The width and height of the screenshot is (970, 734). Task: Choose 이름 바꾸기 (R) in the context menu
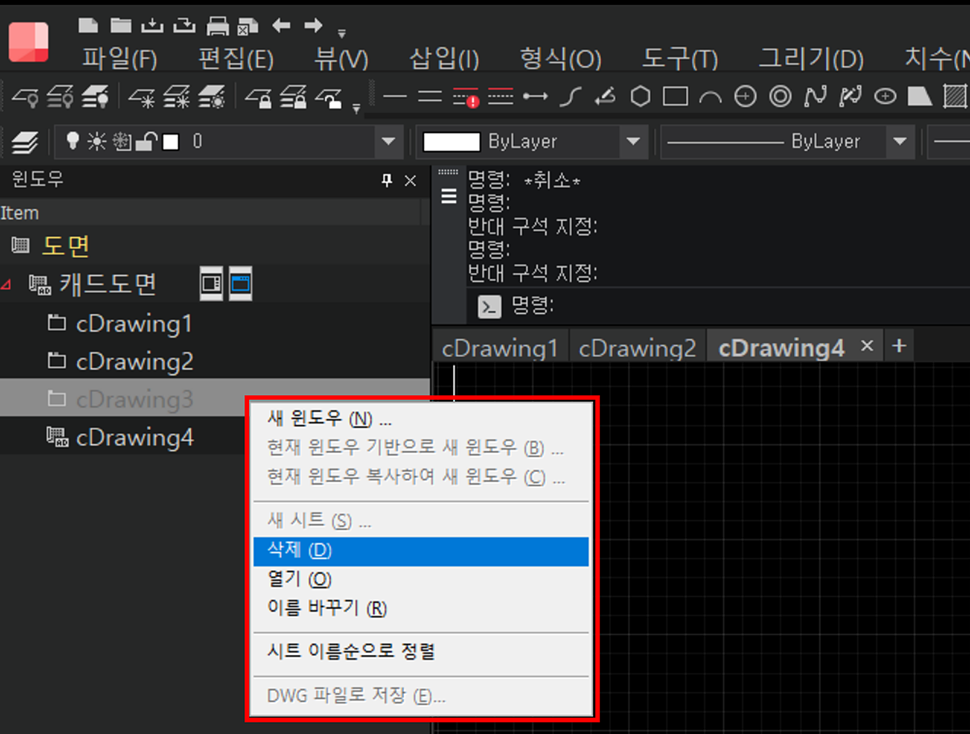pyautogui.click(x=421, y=609)
